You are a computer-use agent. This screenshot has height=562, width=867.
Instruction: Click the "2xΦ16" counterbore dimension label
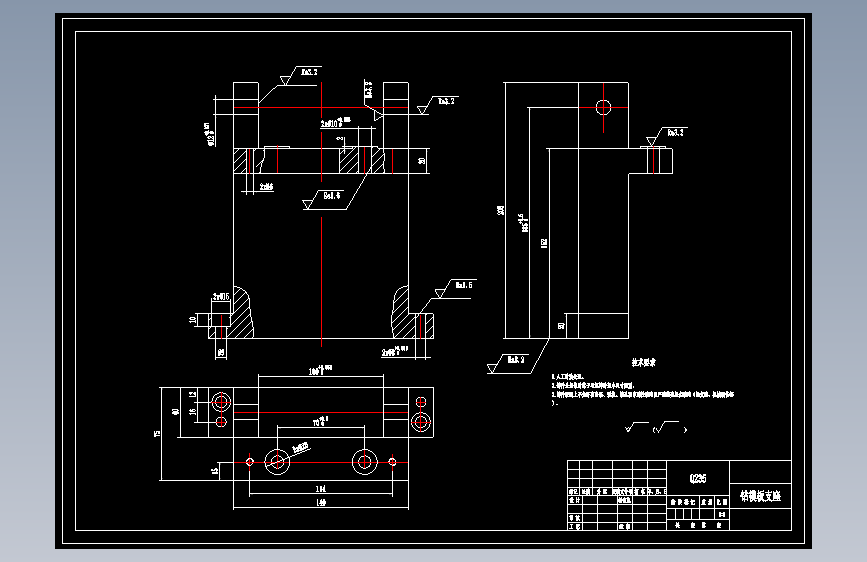(221, 297)
